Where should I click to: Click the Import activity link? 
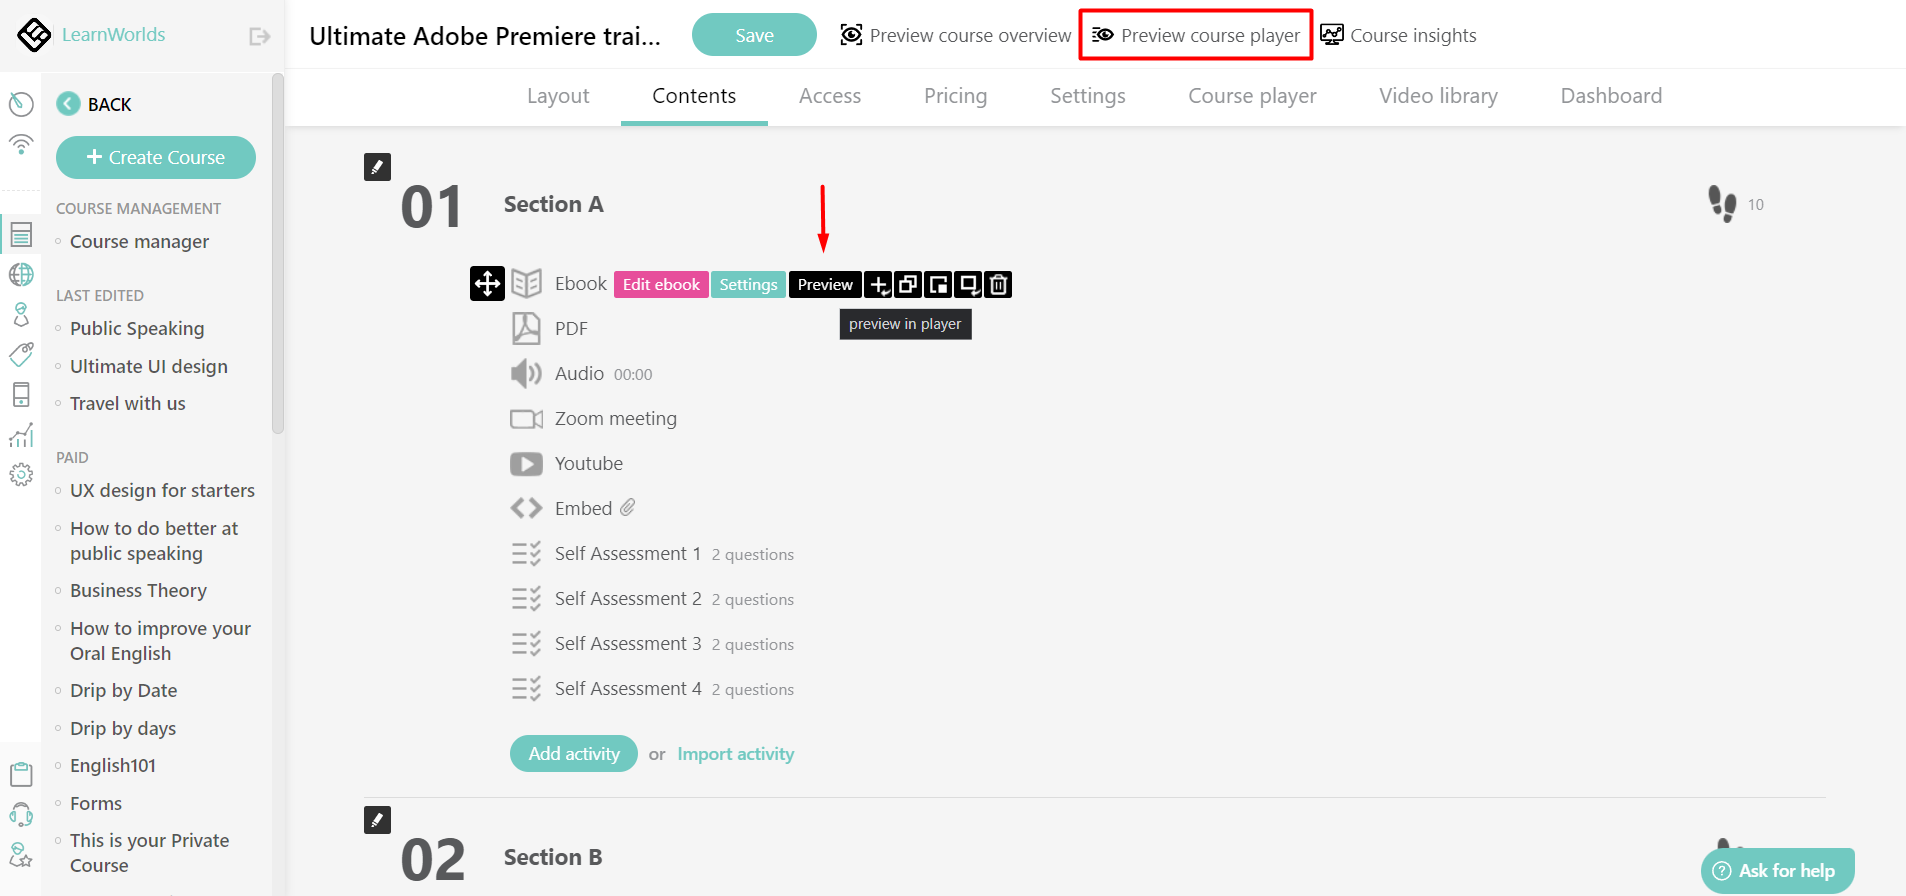point(735,753)
